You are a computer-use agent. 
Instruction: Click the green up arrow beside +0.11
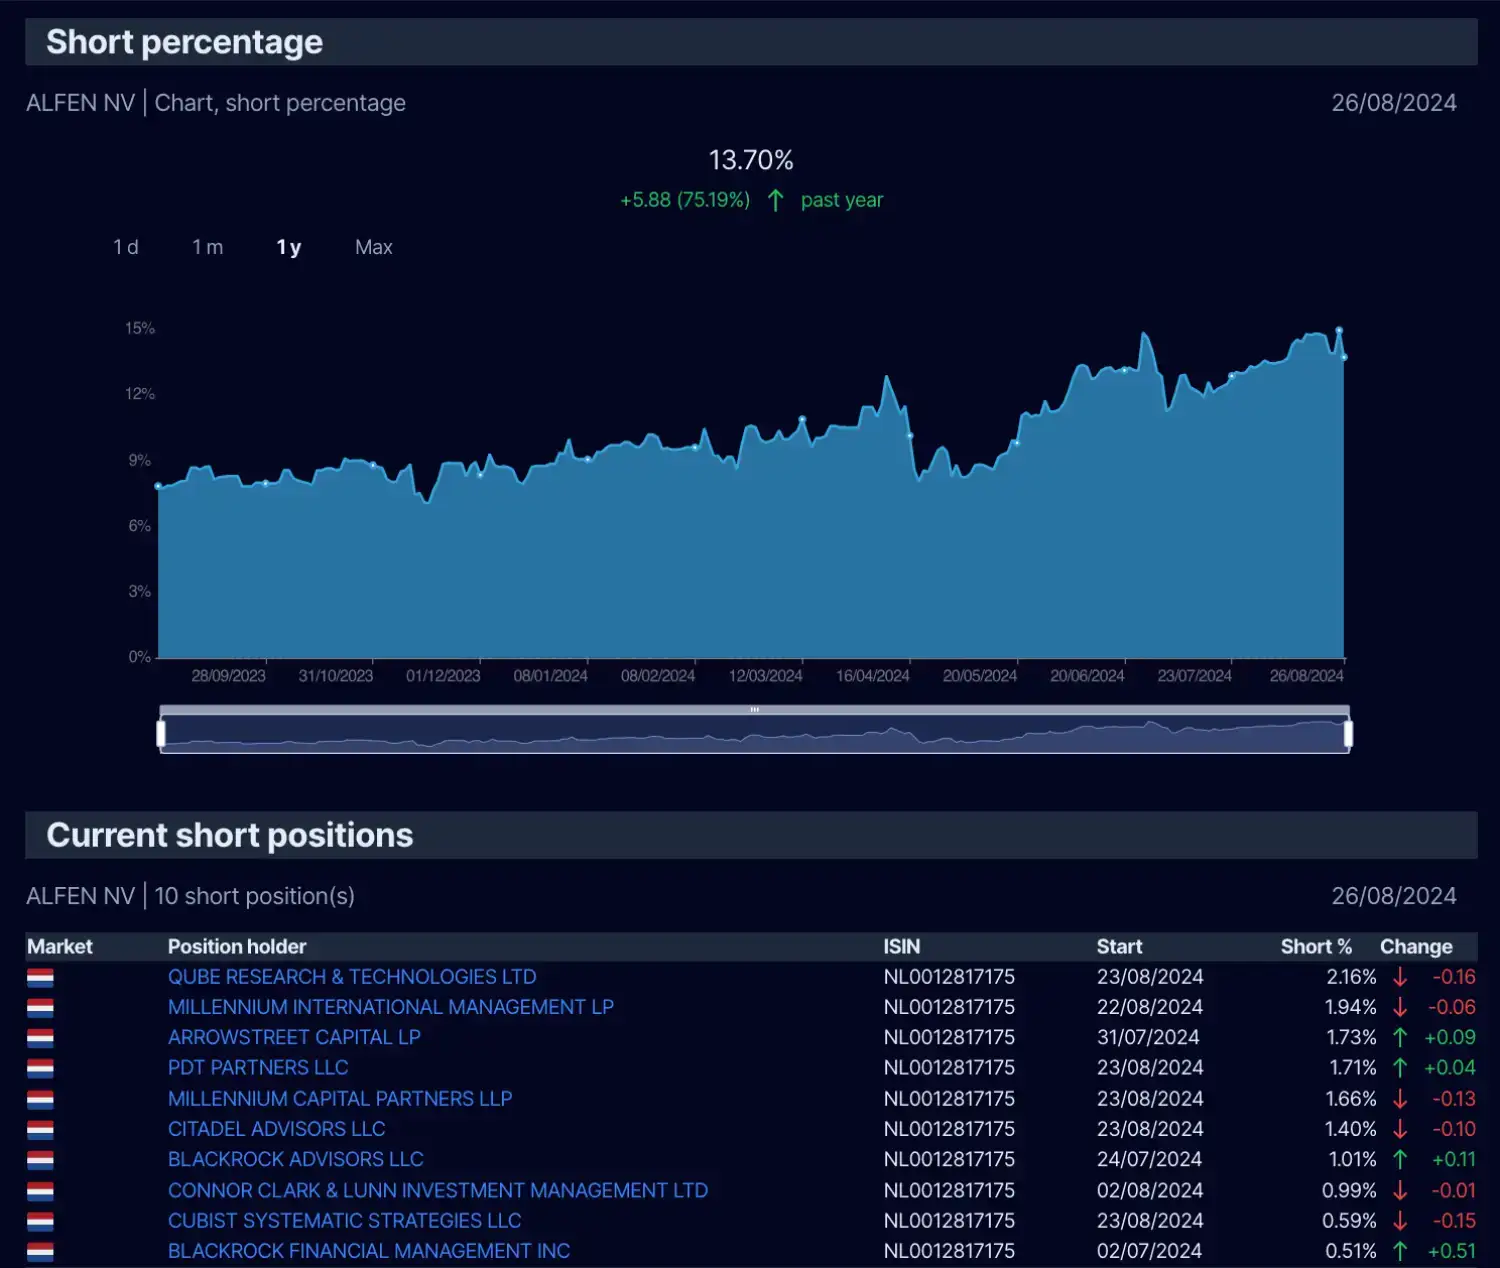[x=1400, y=1159]
